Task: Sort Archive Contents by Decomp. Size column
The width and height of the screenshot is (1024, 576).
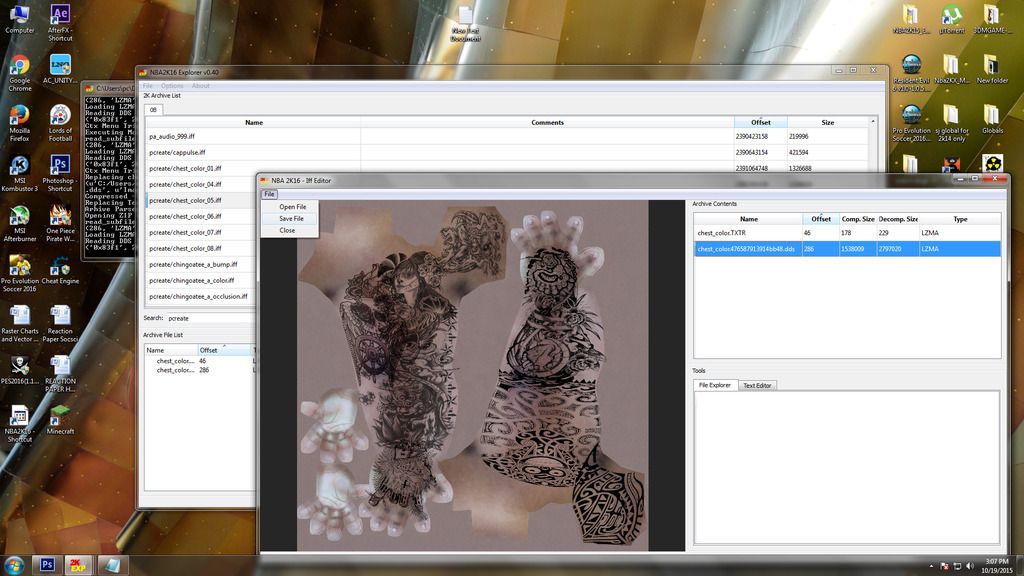Action: click(898, 219)
